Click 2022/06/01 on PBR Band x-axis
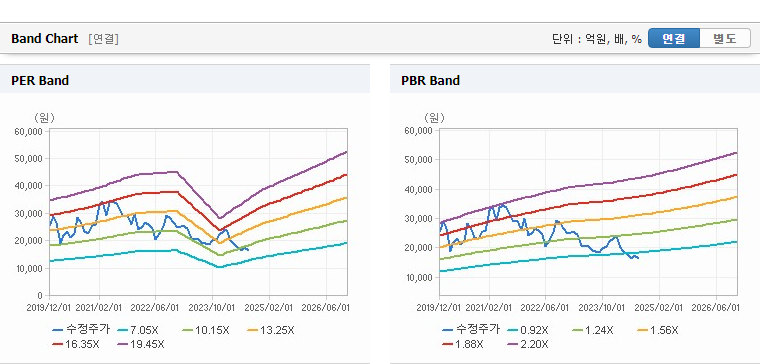 pyautogui.click(x=546, y=307)
